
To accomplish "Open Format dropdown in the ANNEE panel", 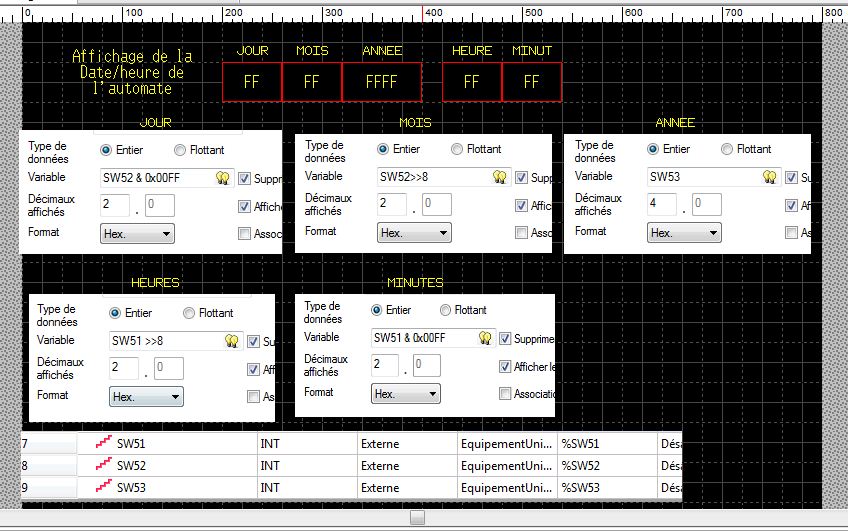I will 683,232.
